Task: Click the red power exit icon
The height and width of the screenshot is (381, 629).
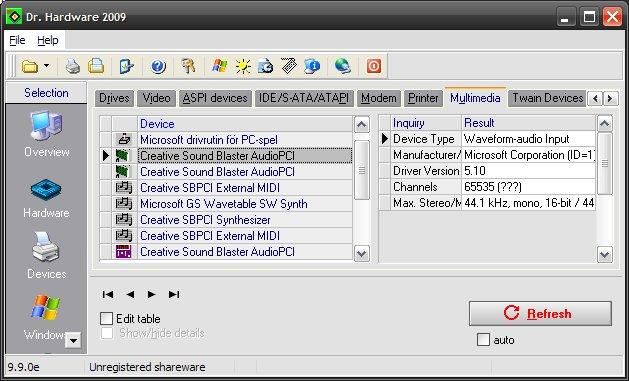Action: (x=373, y=66)
